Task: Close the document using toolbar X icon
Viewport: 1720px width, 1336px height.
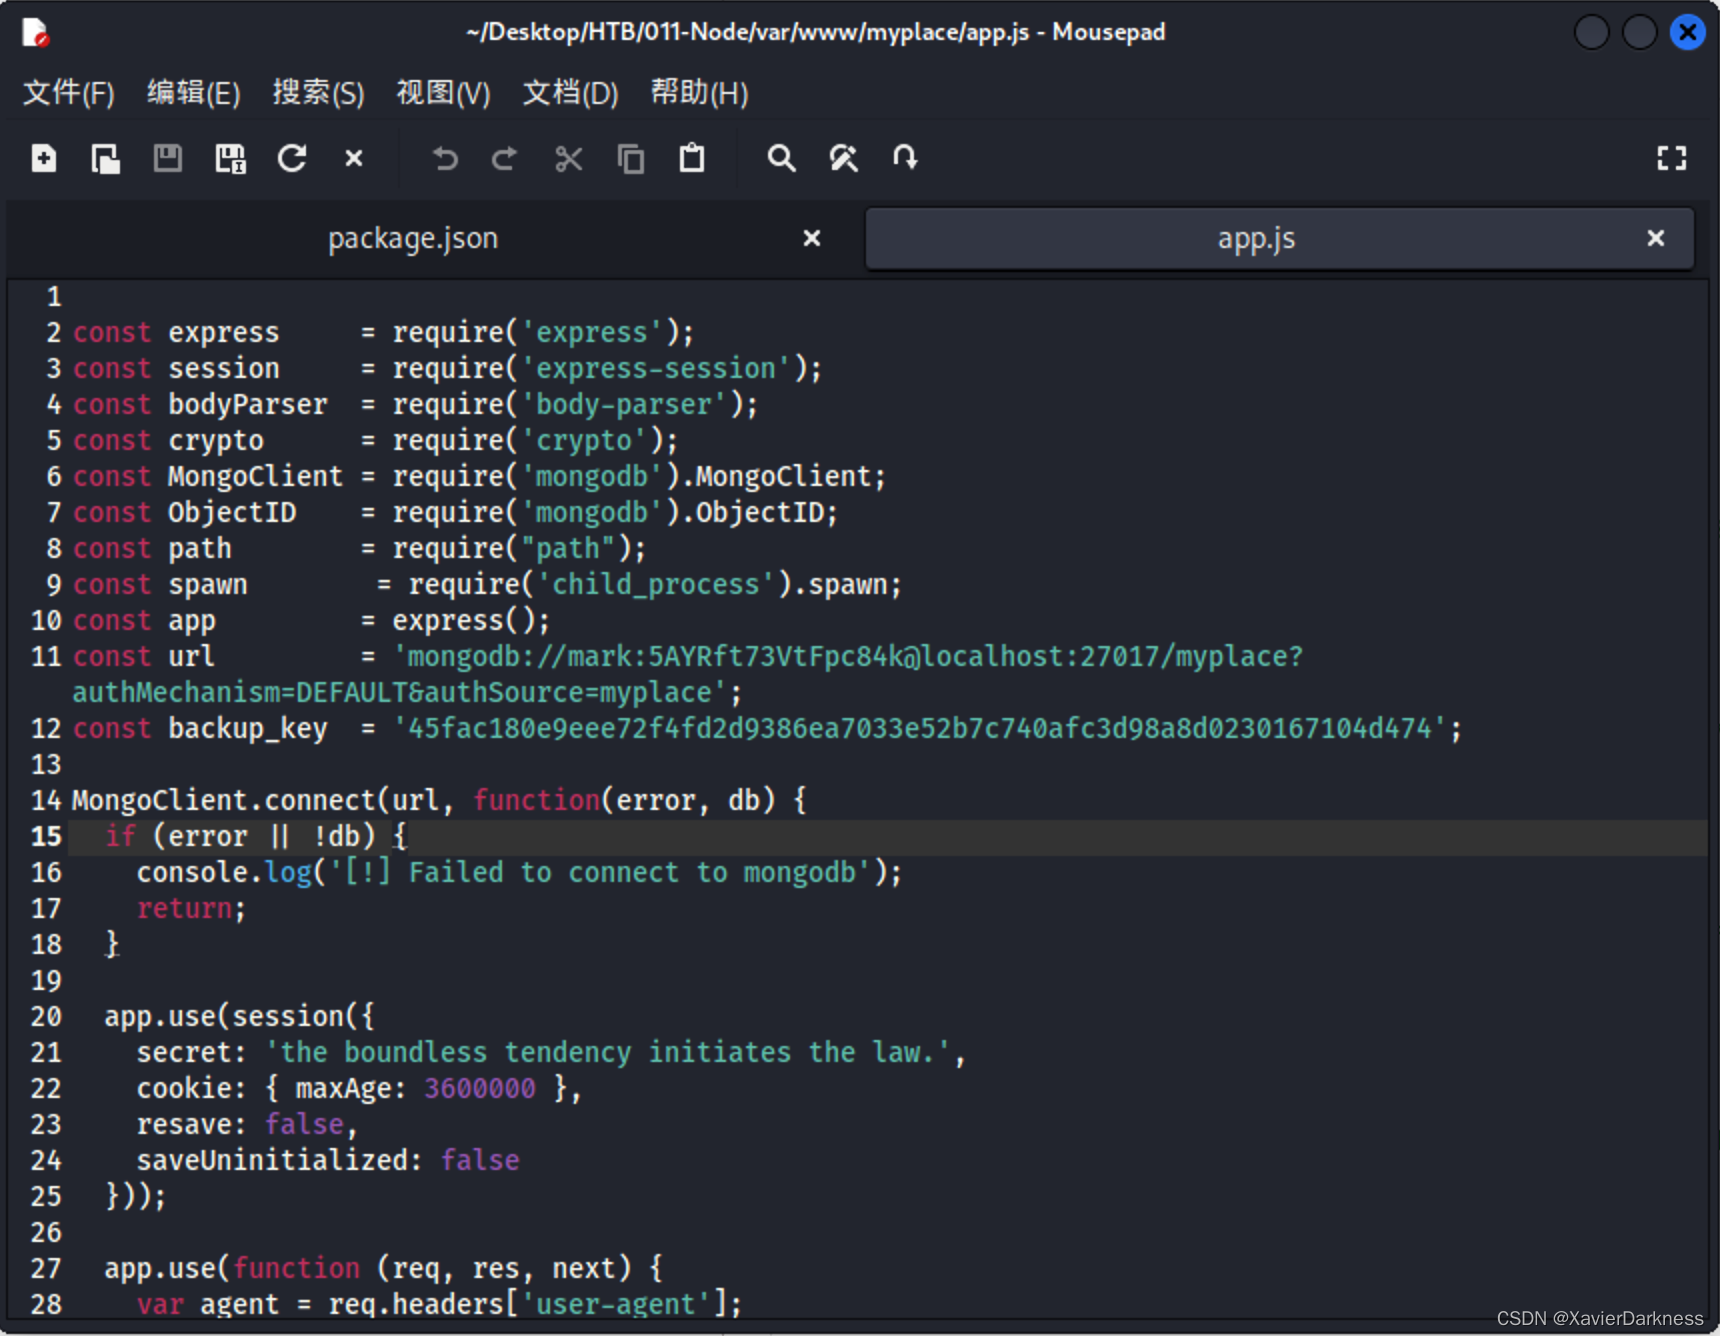Action: tap(354, 158)
